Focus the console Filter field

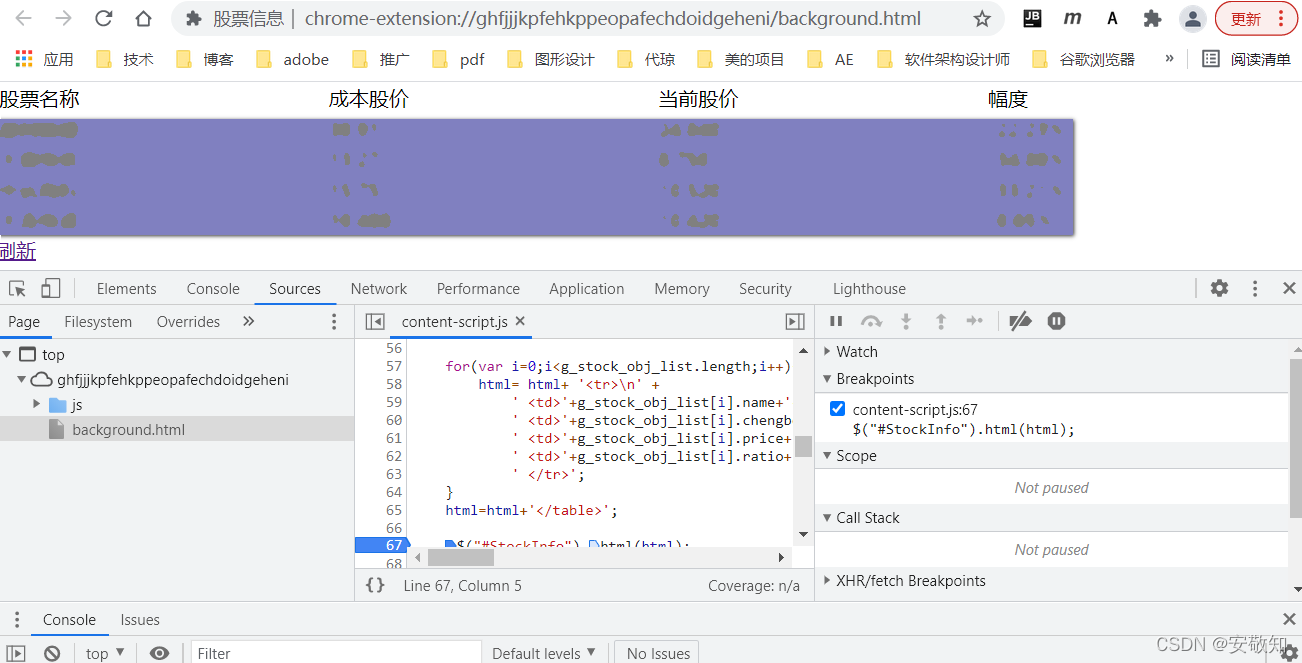click(x=334, y=653)
